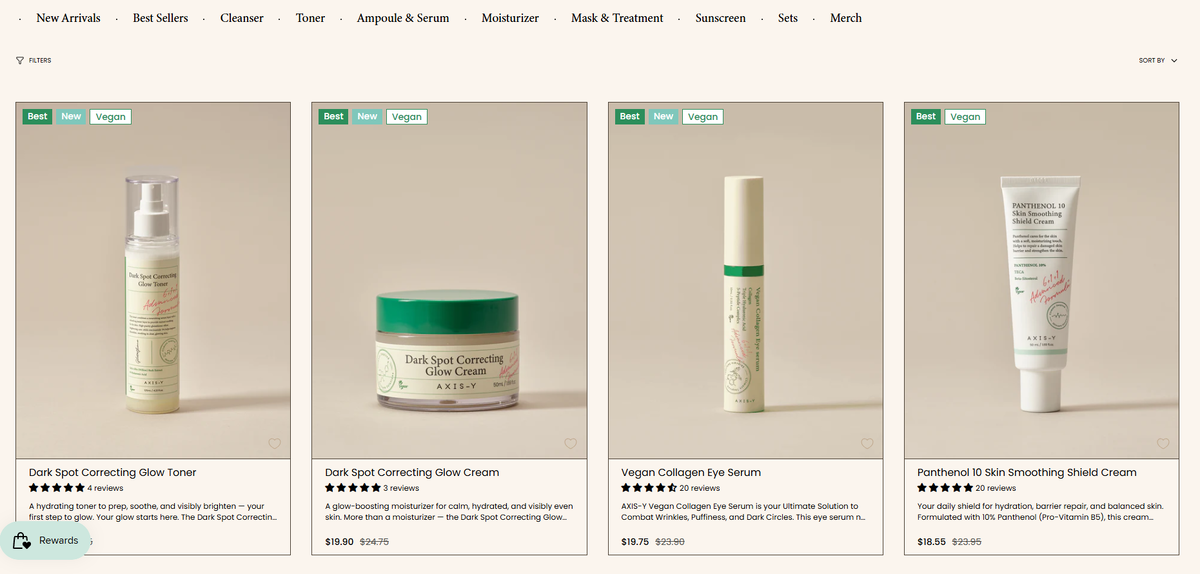This screenshot has height=574, width=1200.
Task: Go to Ampoule & Serum category
Action: tap(403, 18)
